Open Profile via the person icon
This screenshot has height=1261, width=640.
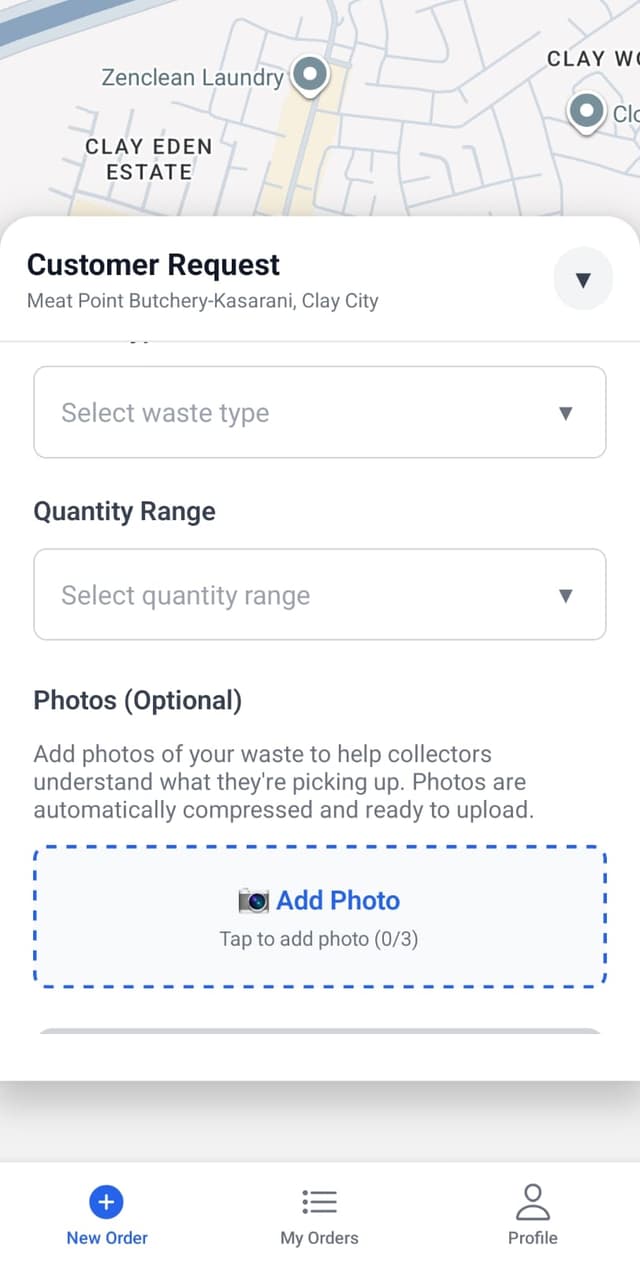click(533, 1201)
